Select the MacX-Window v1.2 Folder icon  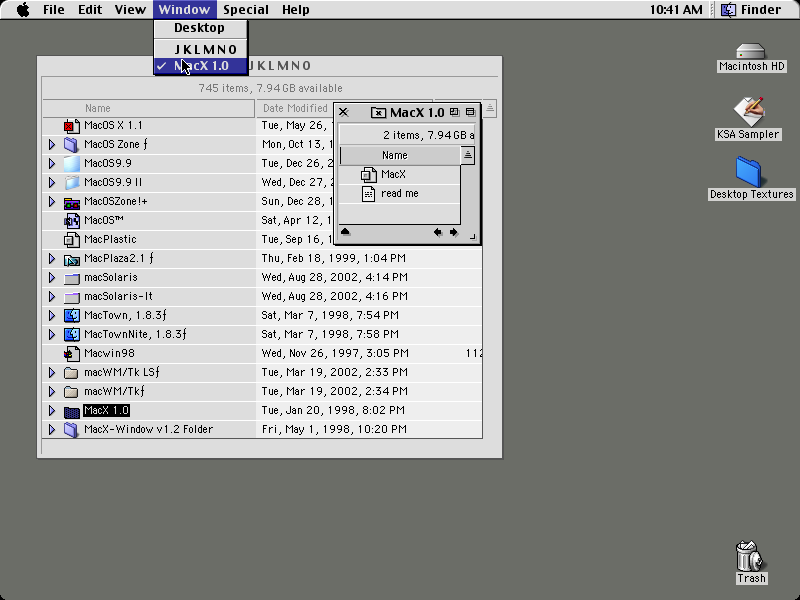click(x=72, y=430)
